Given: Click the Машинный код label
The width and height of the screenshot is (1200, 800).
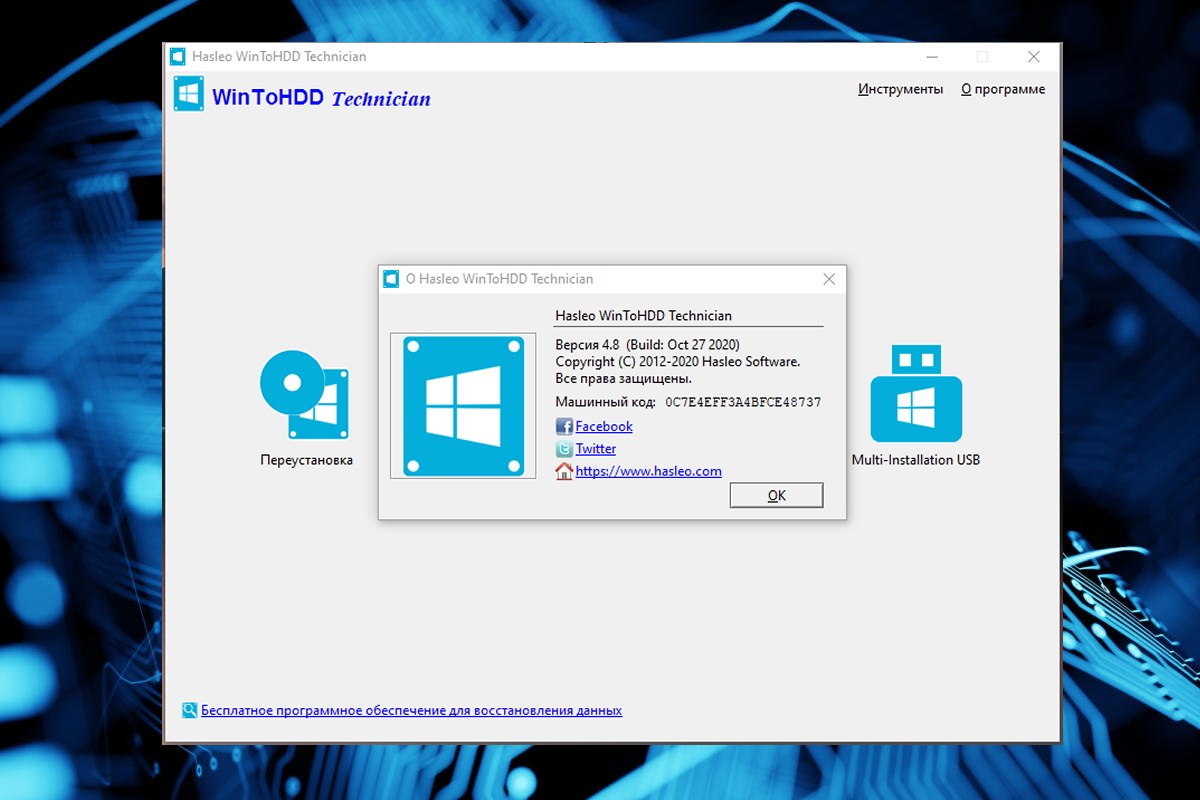Looking at the screenshot, I should point(605,402).
